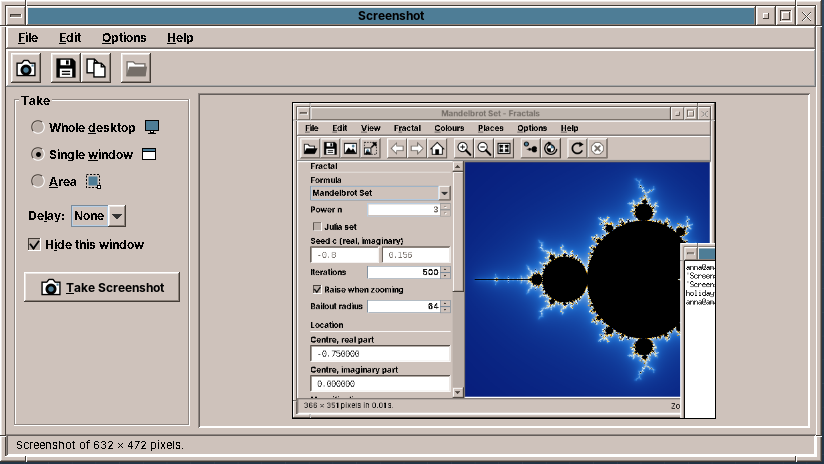Screen dimensions: 824x464
Task: Click the Power n spinner arrows
Action: [446, 210]
